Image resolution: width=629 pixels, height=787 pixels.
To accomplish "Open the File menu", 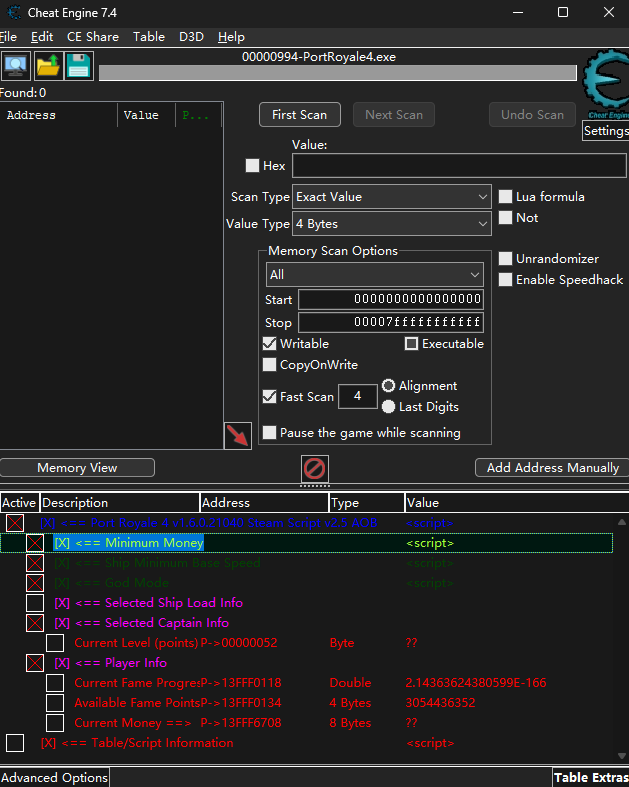I will pos(8,37).
